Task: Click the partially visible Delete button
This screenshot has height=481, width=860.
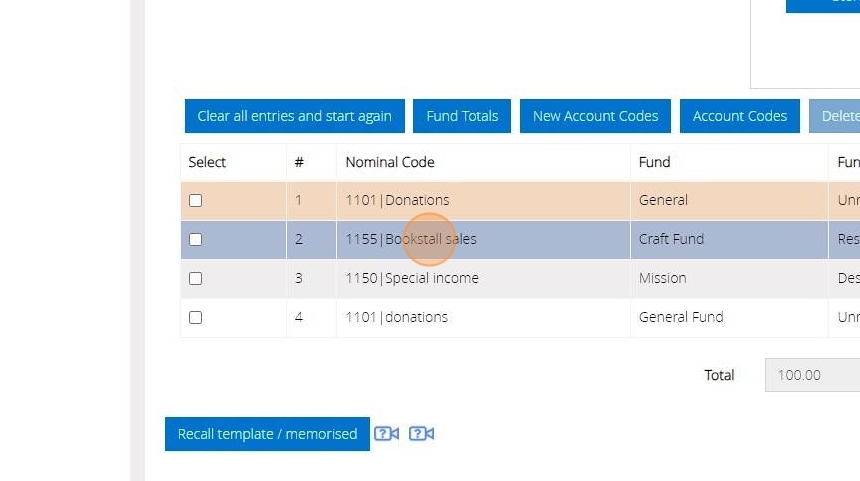Action: (x=837, y=116)
